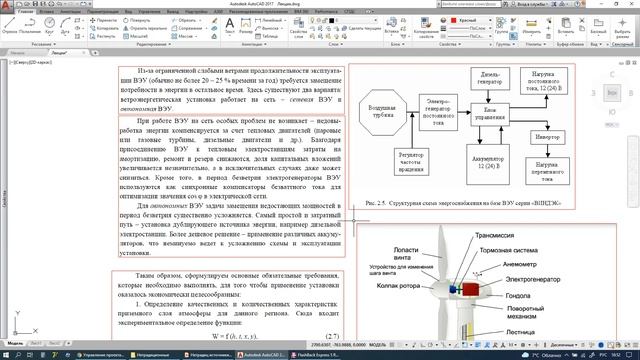Click the Table (Таблица) tool
Screen dimensions: 640x360
point(267,36)
